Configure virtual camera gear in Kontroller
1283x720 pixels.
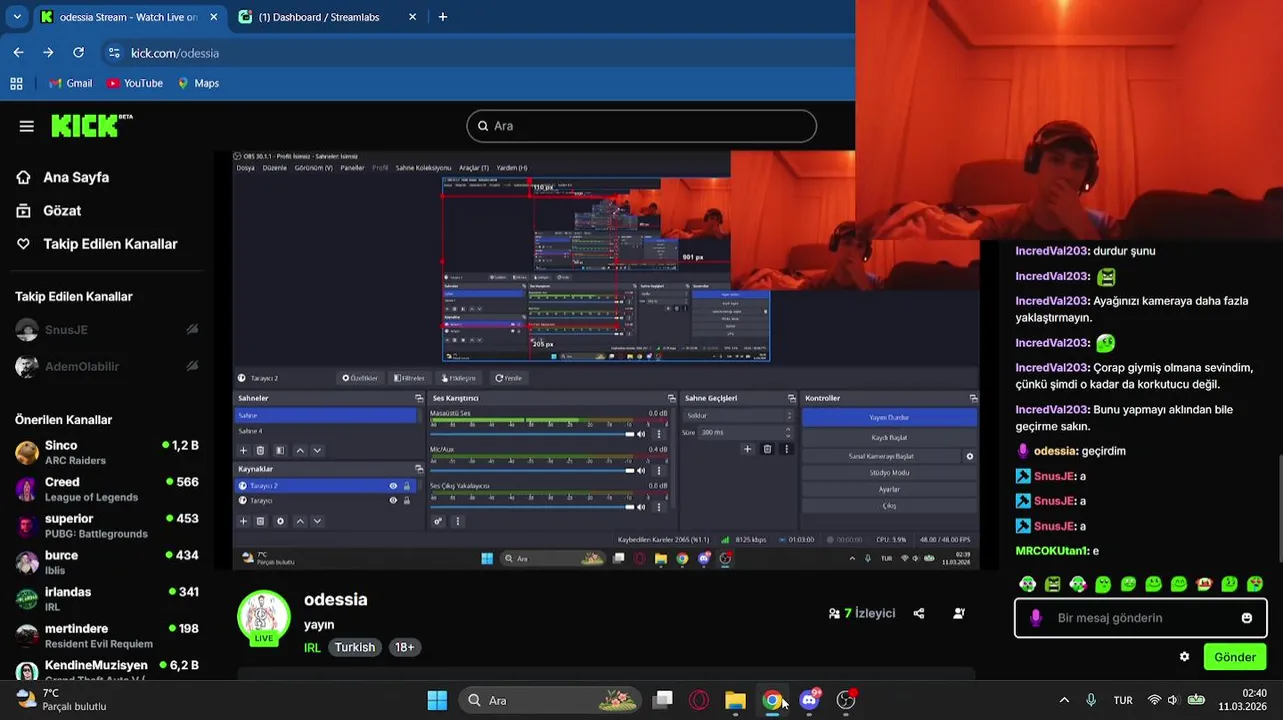(969, 456)
